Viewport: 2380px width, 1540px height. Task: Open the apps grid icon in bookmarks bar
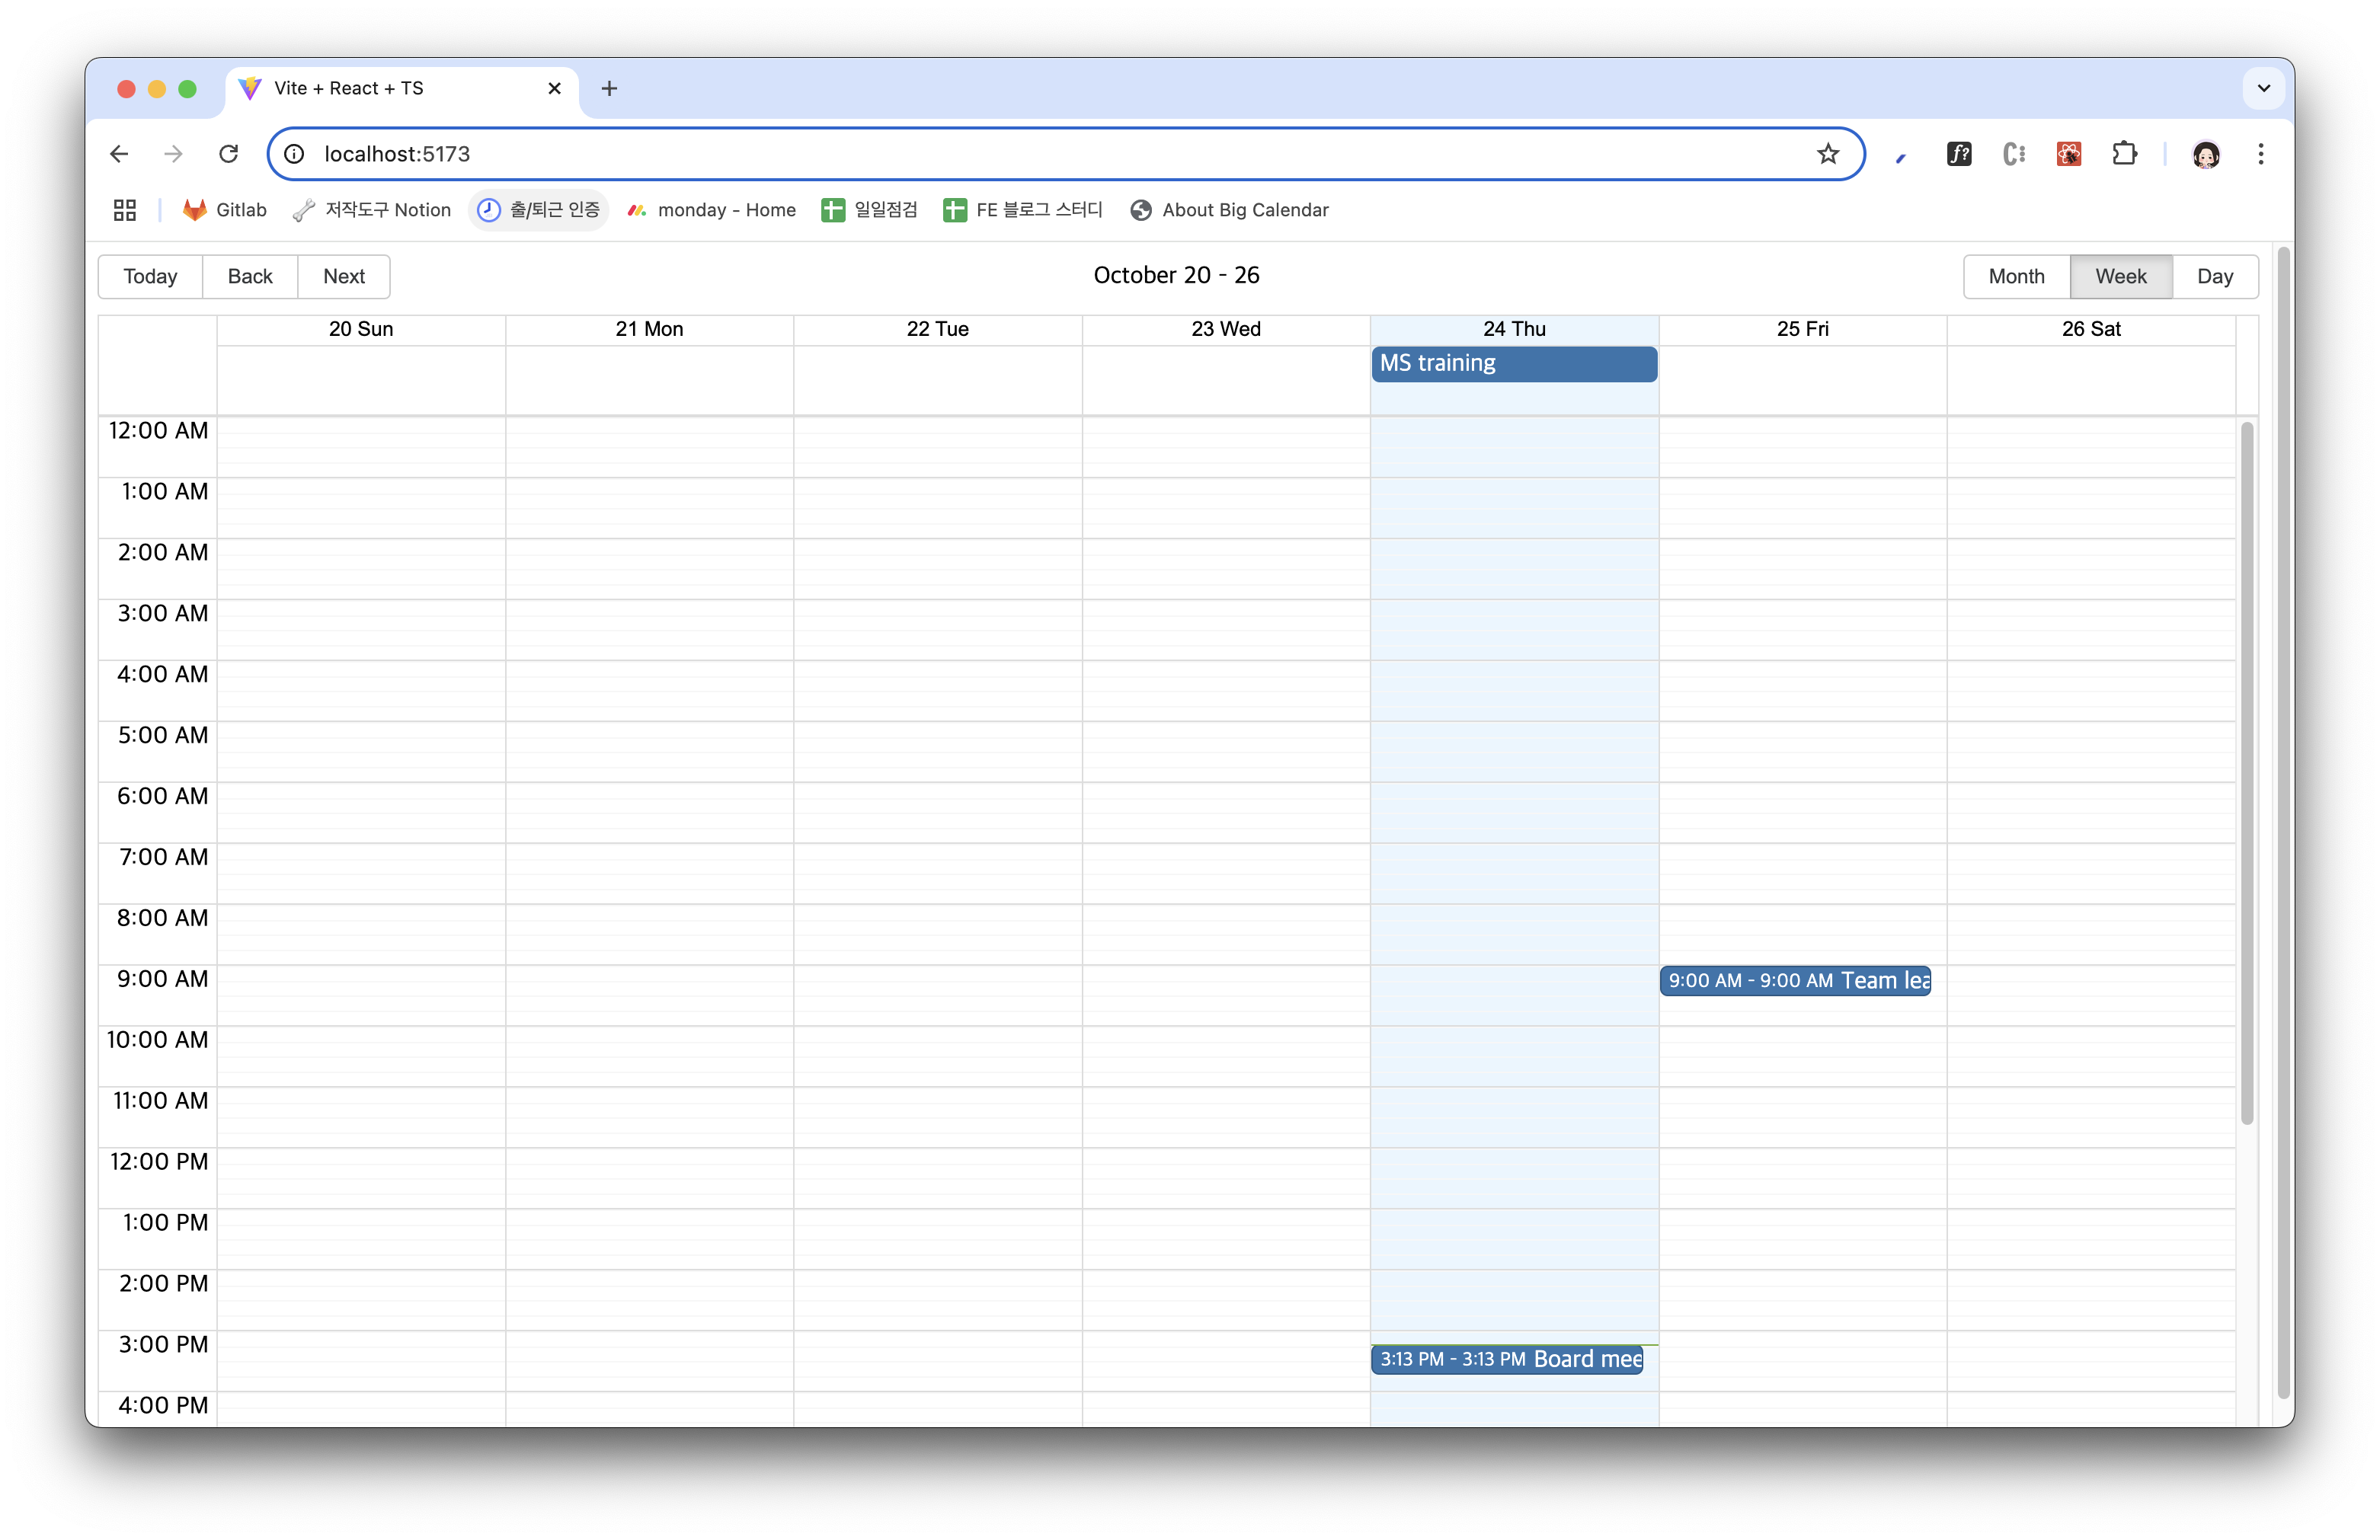pyautogui.click(x=125, y=210)
